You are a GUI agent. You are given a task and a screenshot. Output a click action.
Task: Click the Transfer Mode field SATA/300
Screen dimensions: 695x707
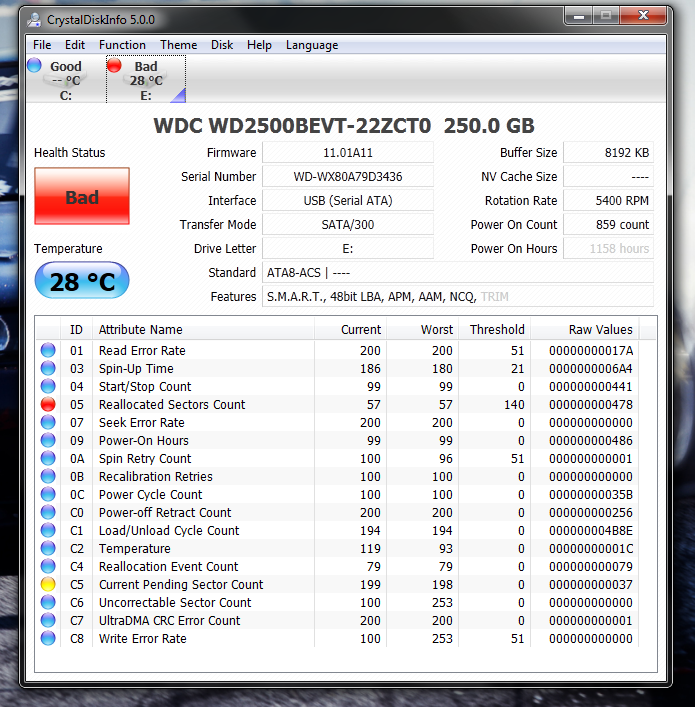[x=348, y=225]
